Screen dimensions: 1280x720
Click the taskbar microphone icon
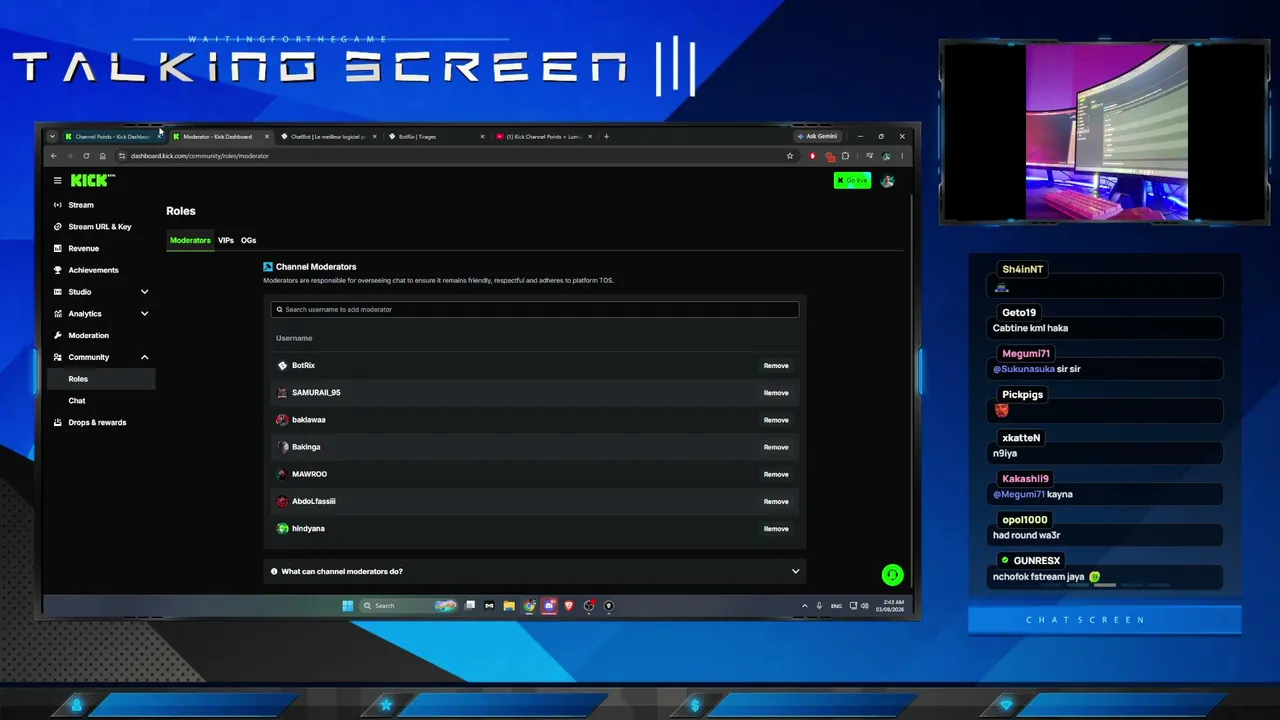tap(819, 606)
